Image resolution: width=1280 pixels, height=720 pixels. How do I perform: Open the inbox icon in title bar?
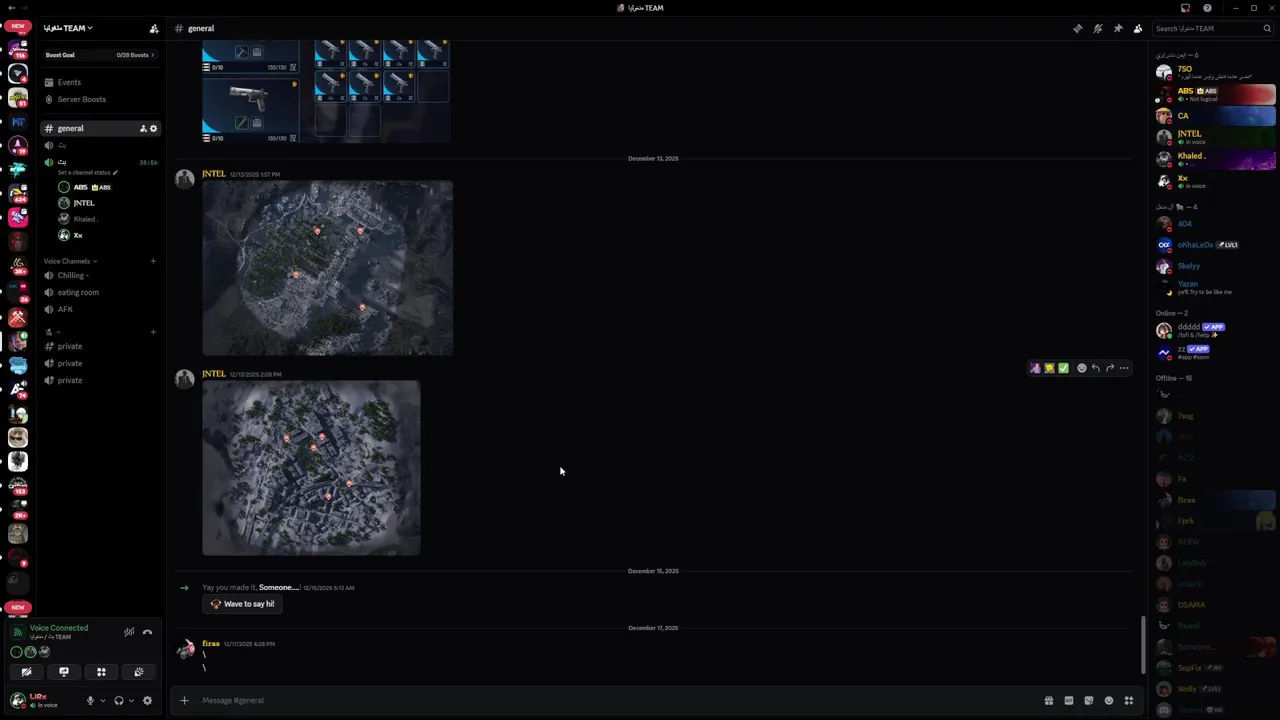[1185, 8]
